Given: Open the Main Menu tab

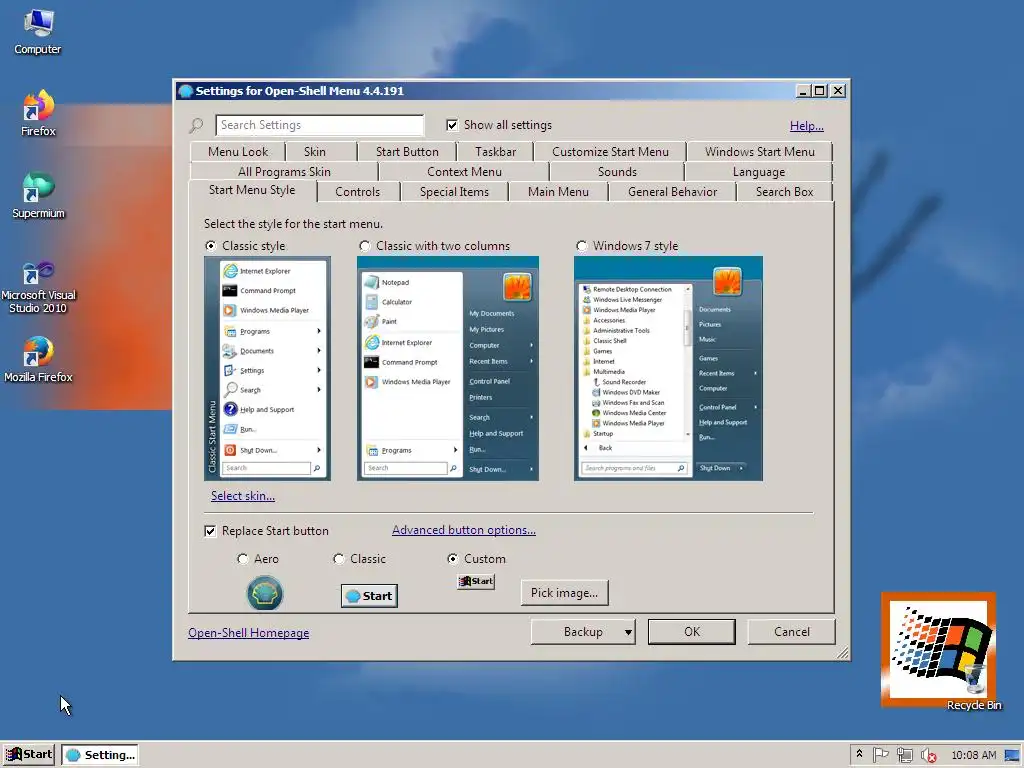Looking at the screenshot, I should pyautogui.click(x=558, y=192).
